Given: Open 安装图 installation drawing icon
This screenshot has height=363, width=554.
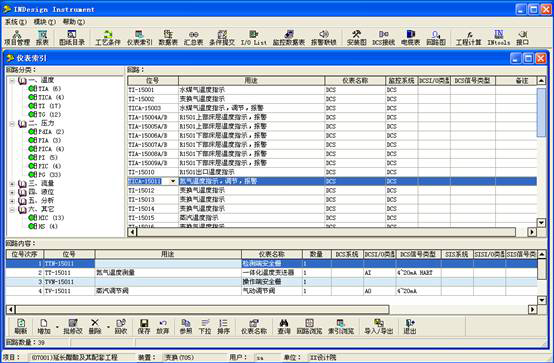Looking at the screenshot, I should [x=356, y=38].
